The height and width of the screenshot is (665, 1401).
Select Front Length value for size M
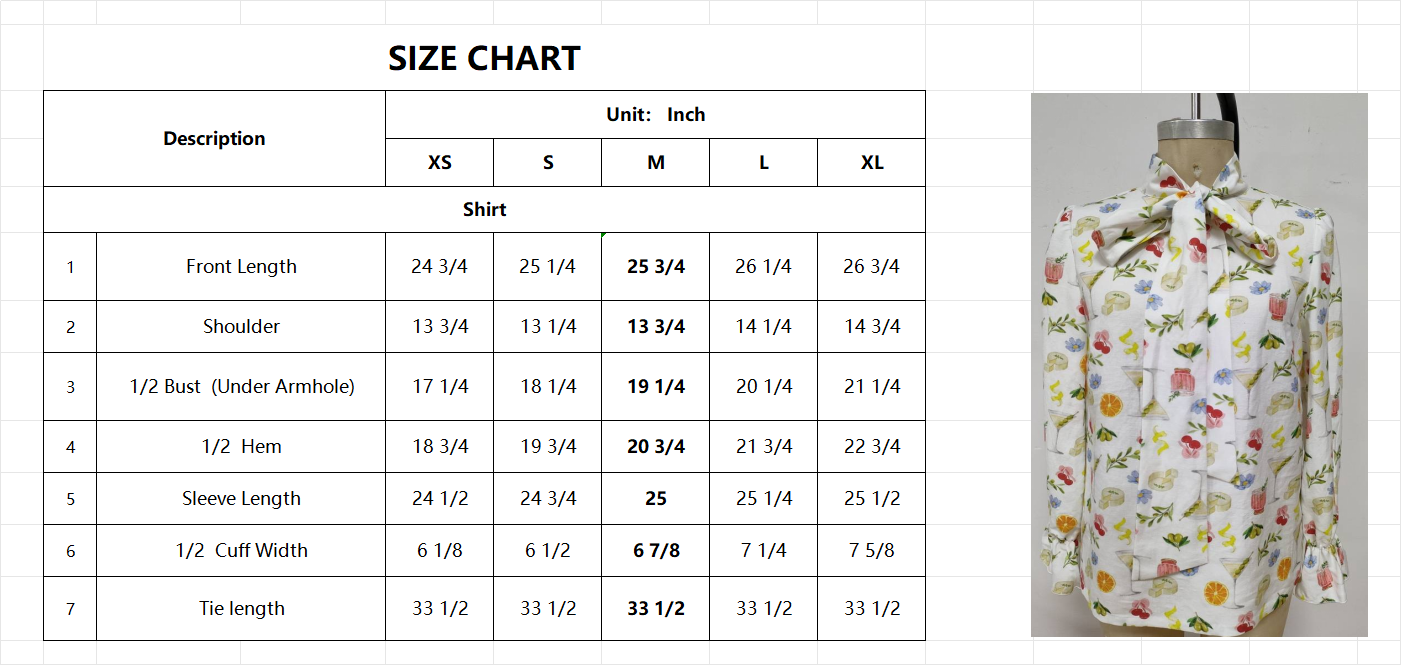tap(655, 267)
